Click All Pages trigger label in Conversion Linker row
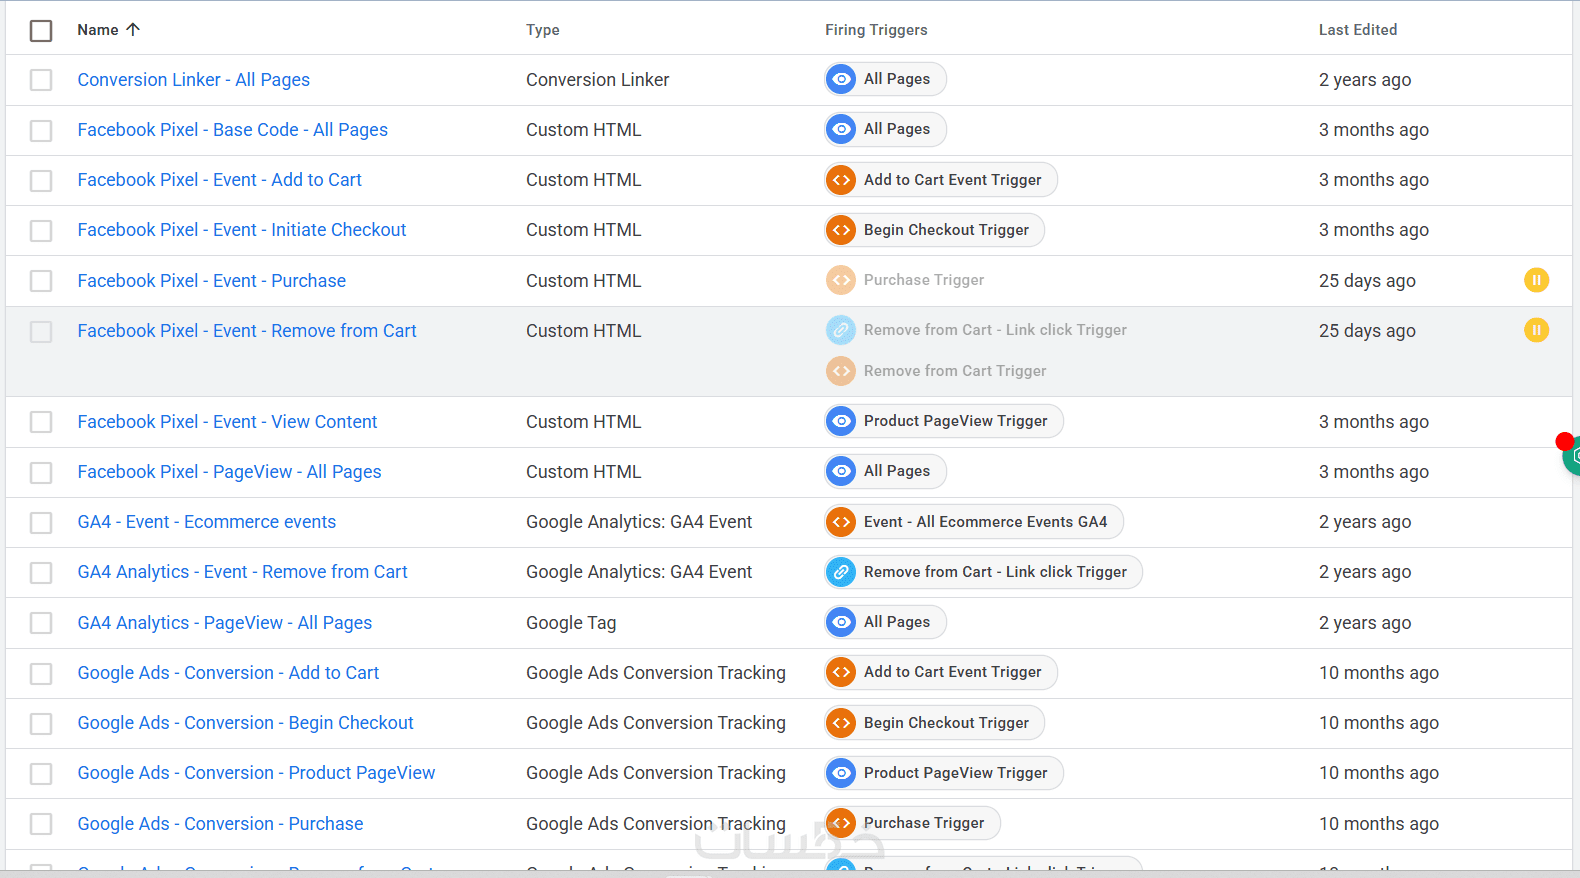Image resolution: width=1580 pixels, height=878 pixels. (897, 79)
